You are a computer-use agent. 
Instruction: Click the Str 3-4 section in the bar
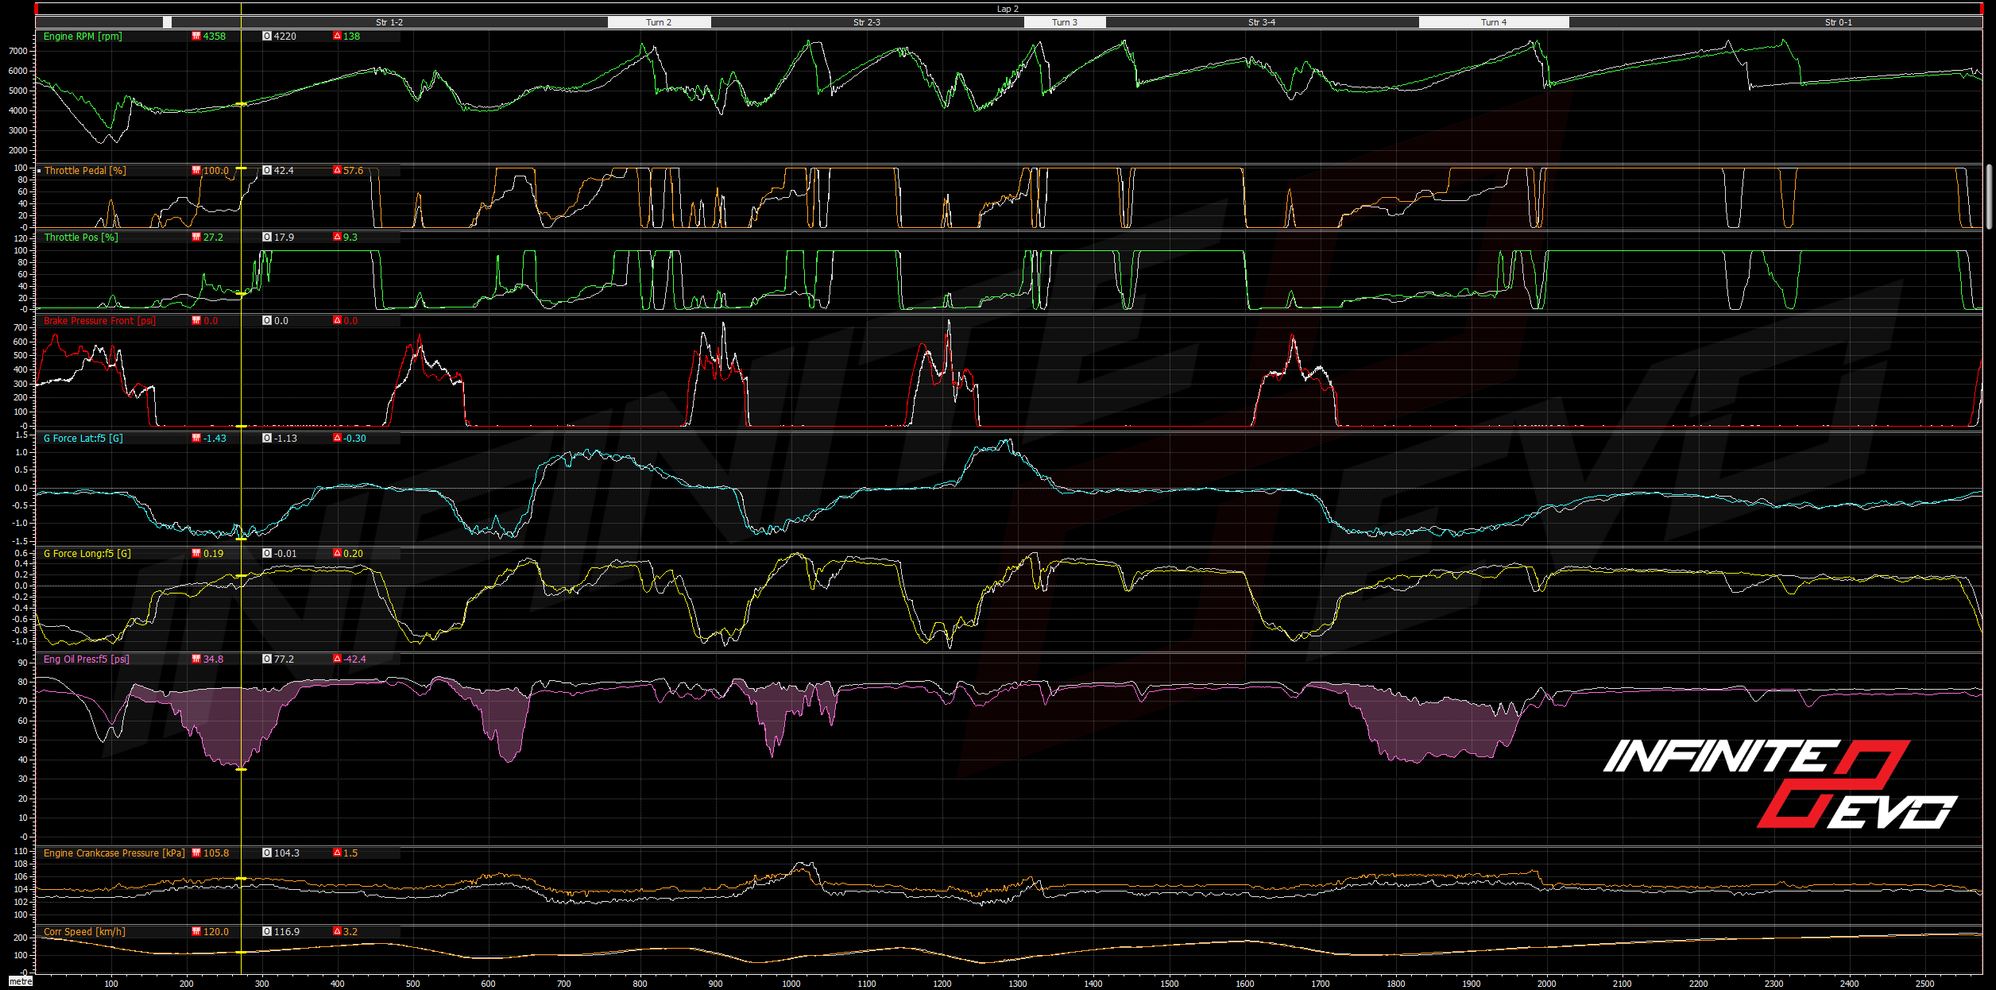coord(1261,22)
